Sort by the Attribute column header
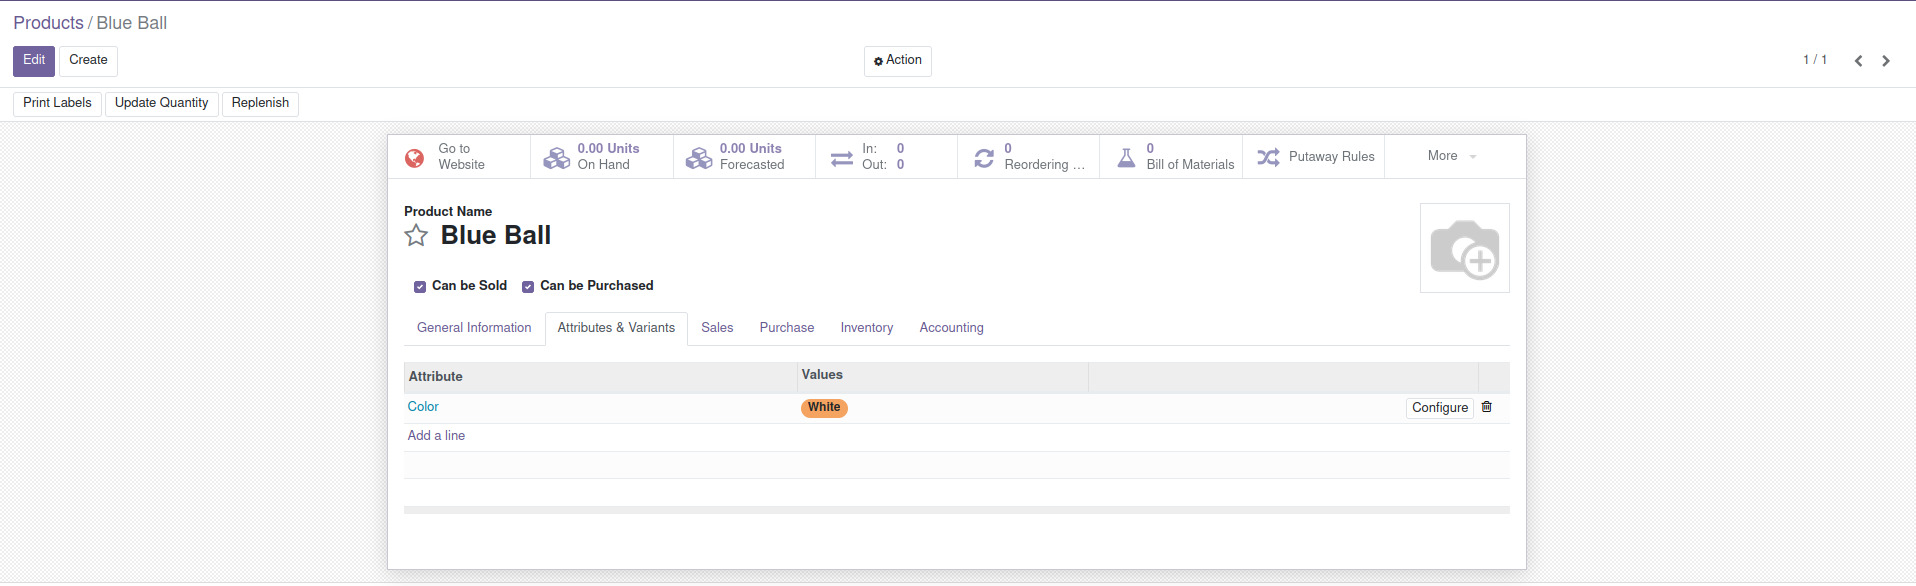The image size is (1916, 586). point(600,377)
